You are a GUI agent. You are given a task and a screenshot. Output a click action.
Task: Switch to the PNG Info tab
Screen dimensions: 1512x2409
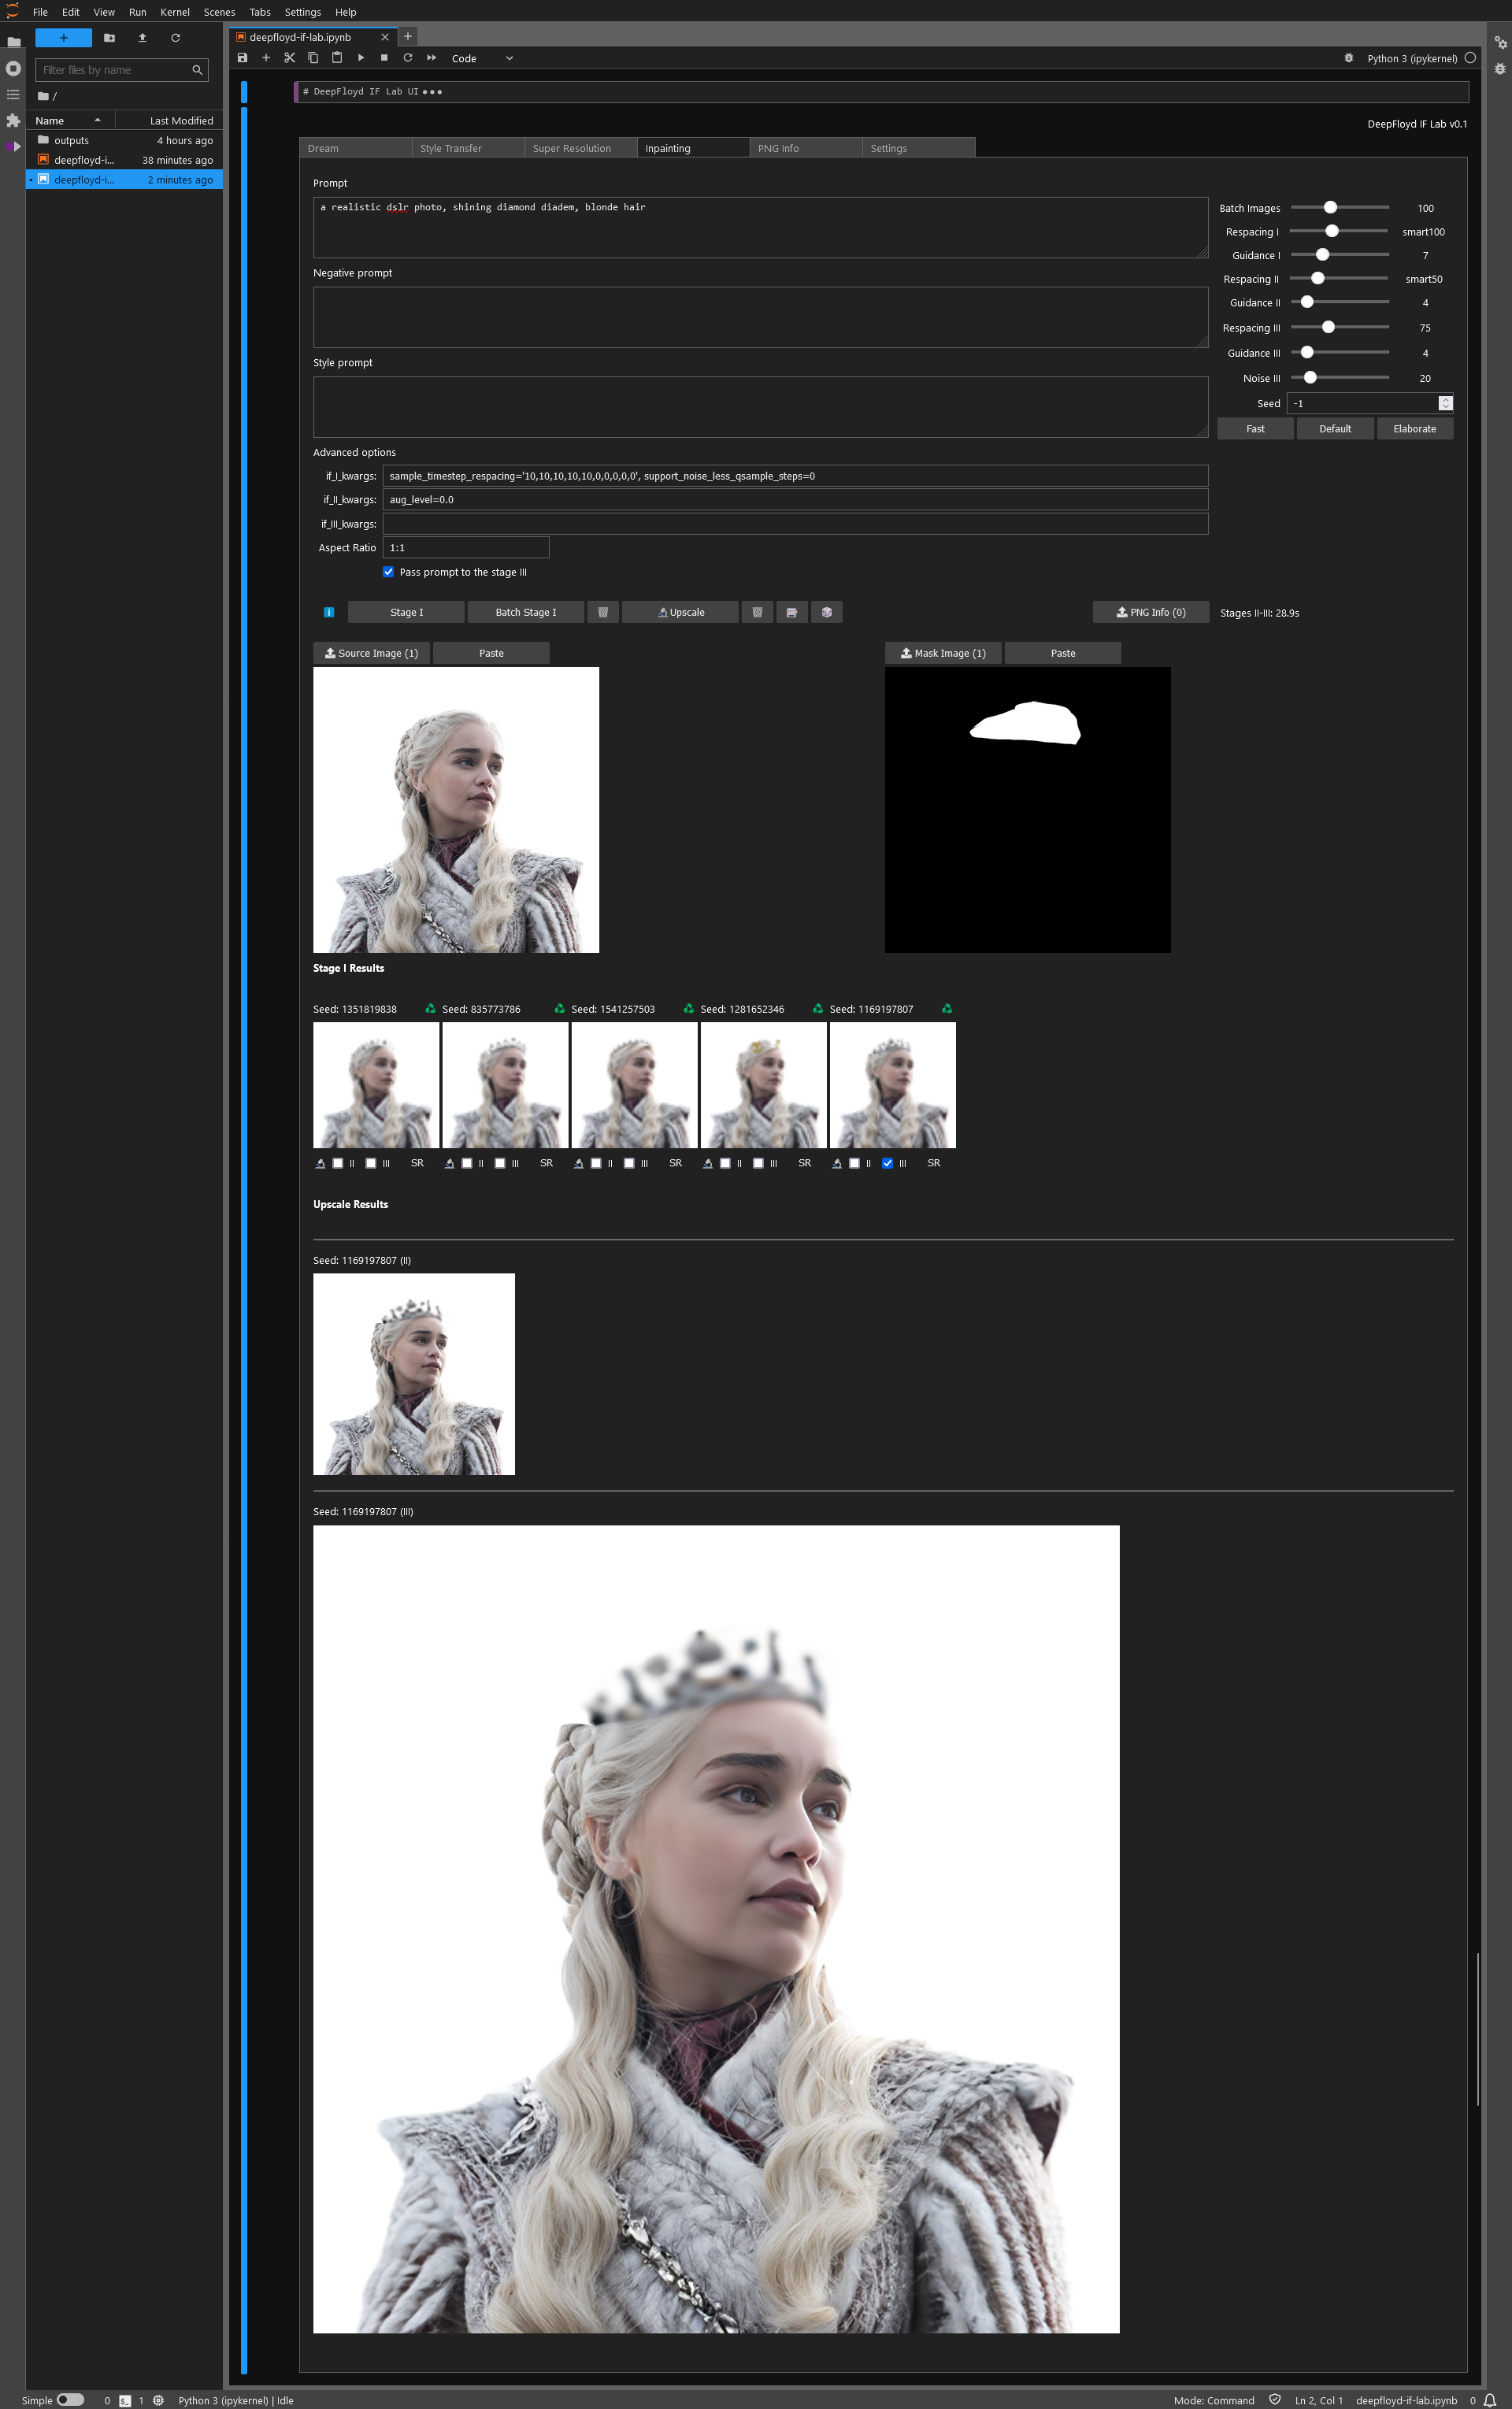coord(806,148)
